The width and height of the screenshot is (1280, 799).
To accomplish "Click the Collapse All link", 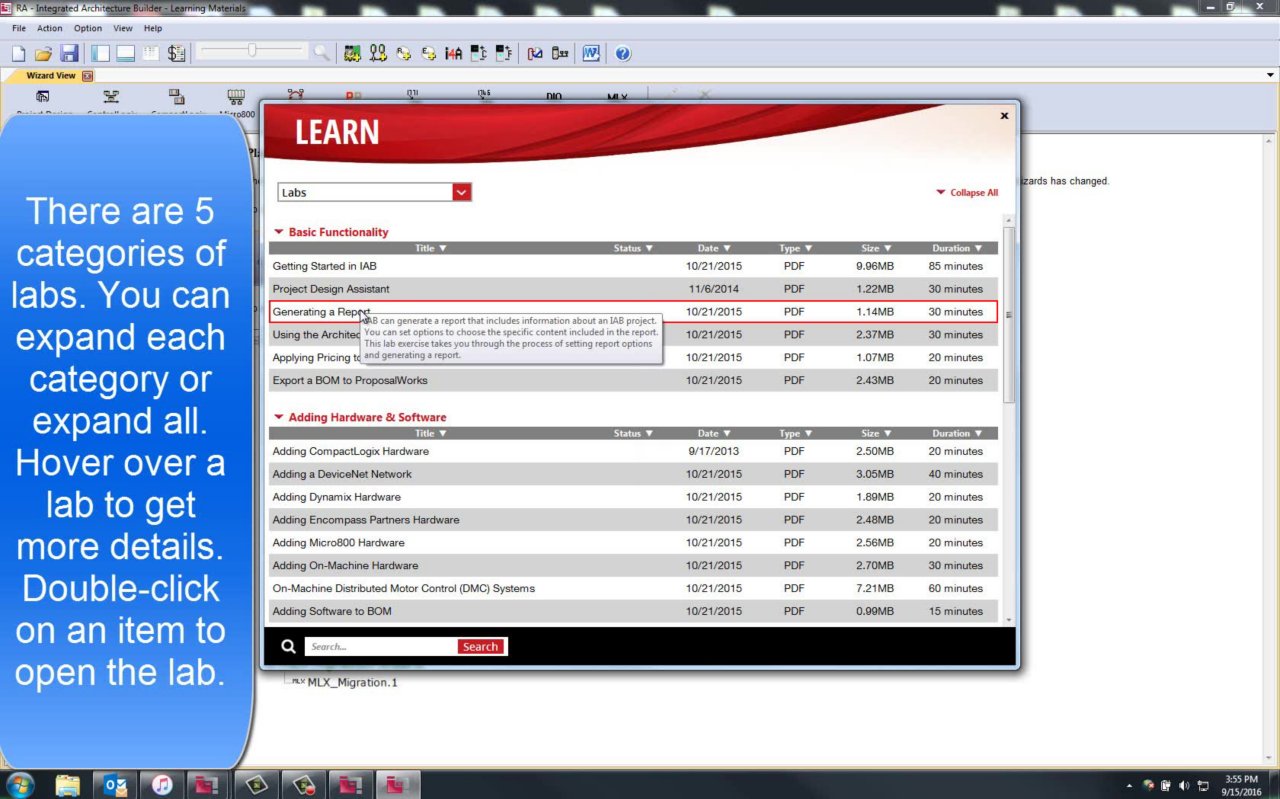I will [x=966, y=193].
